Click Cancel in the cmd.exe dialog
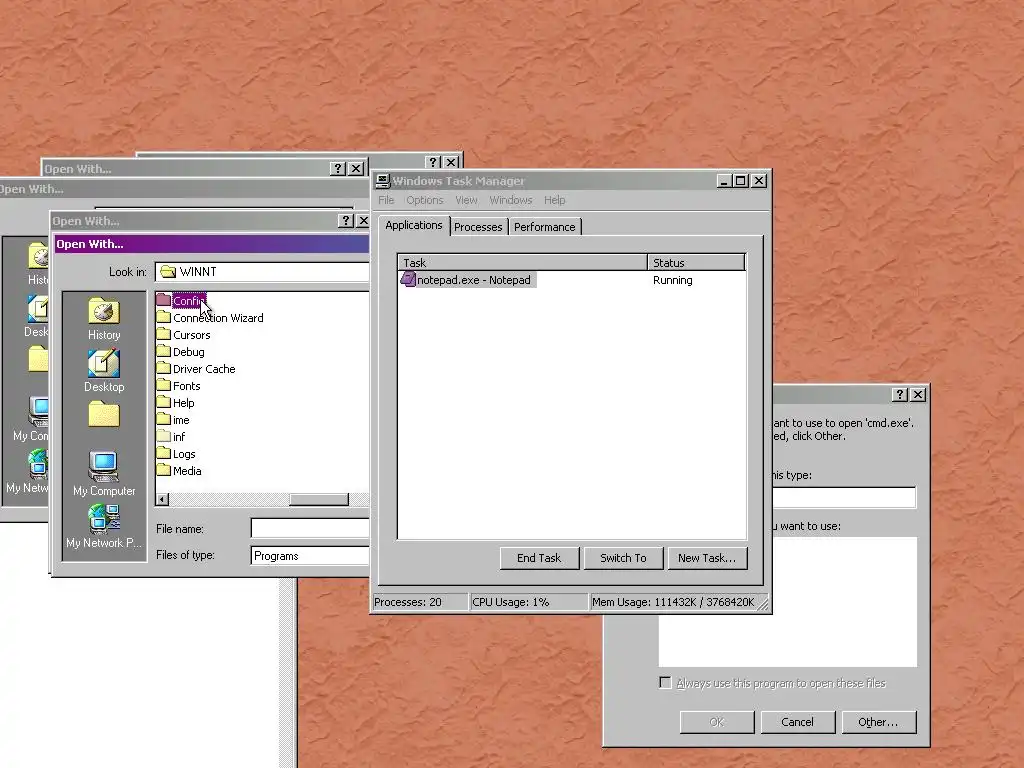This screenshot has height=768, width=1024. (x=797, y=722)
